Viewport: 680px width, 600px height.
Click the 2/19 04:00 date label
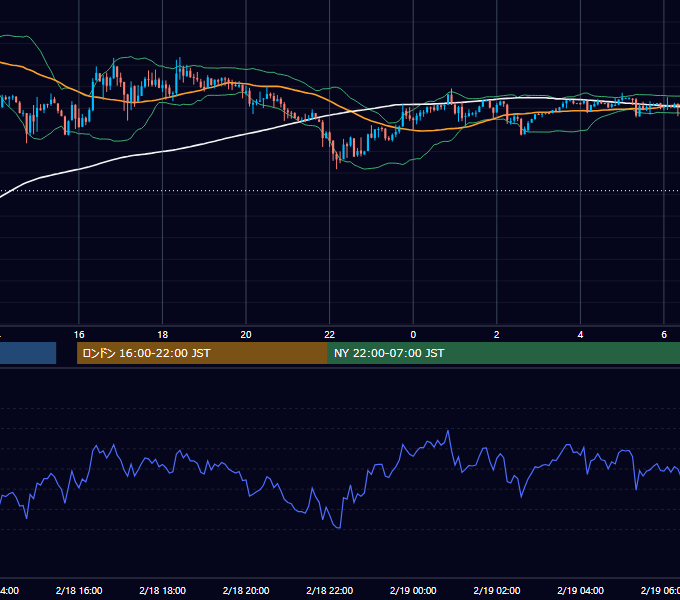(580, 590)
